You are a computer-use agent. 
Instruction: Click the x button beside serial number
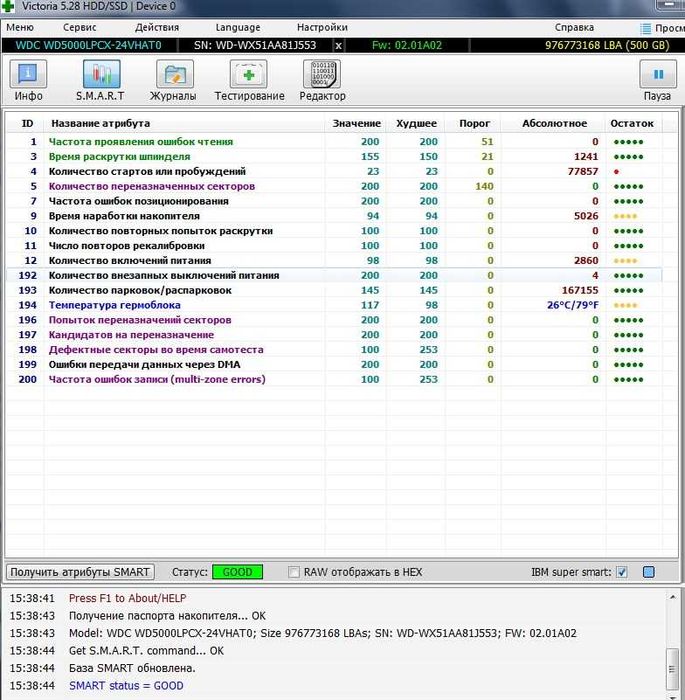tap(339, 46)
